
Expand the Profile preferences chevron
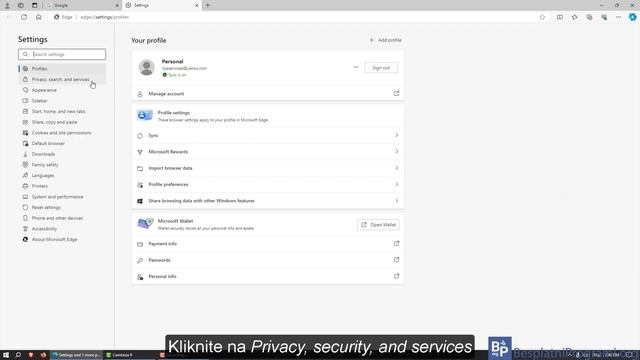point(396,184)
